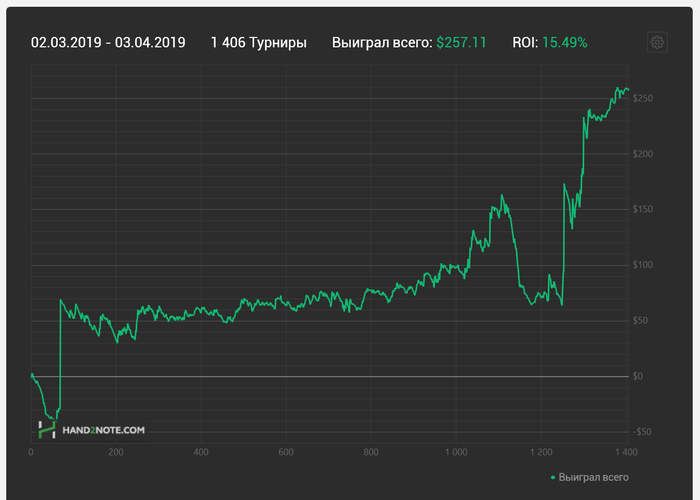The height and width of the screenshot is (500, 700).
Task: Click the '1 406 Турниры' count
Action: [x=258, y=43]
